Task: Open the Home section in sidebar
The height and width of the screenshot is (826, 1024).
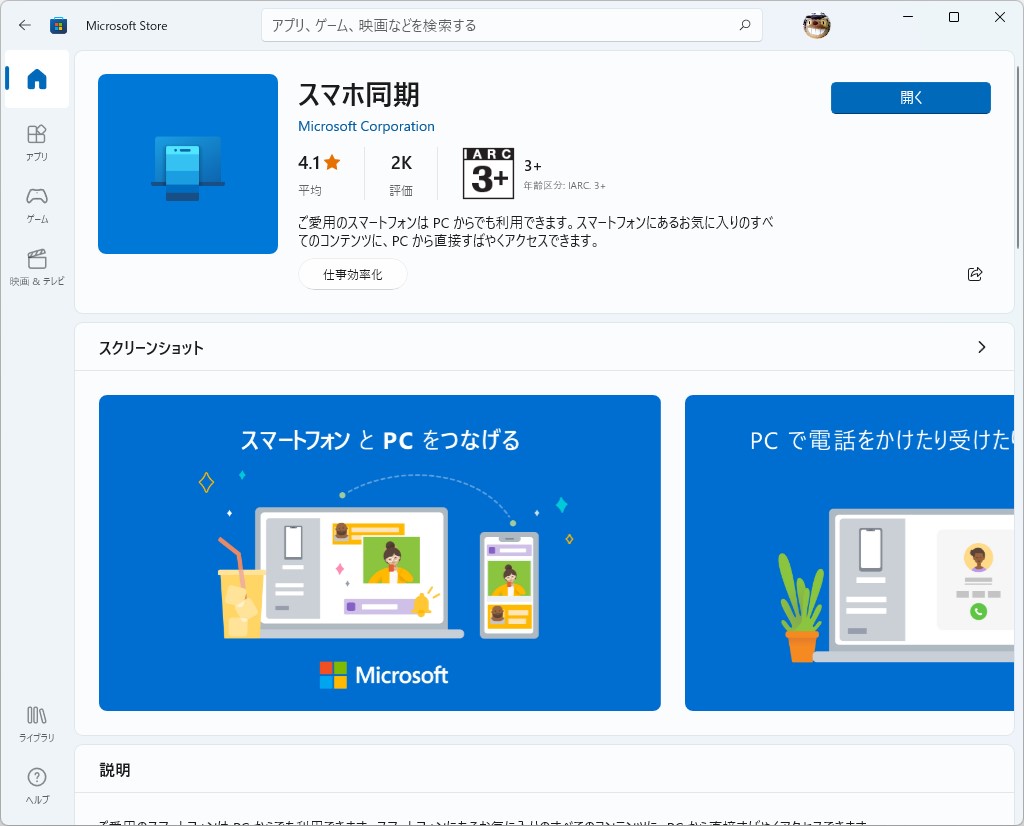Action: coord(36,80)
